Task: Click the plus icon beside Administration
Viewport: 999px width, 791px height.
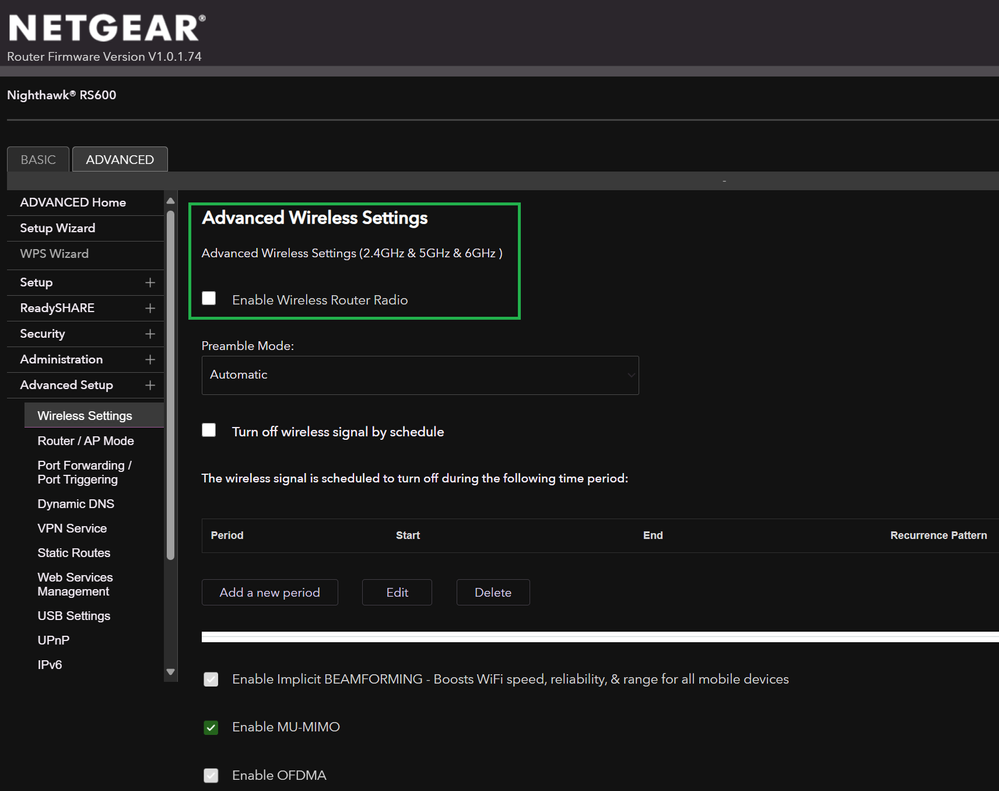Action: tap(150, 360)
